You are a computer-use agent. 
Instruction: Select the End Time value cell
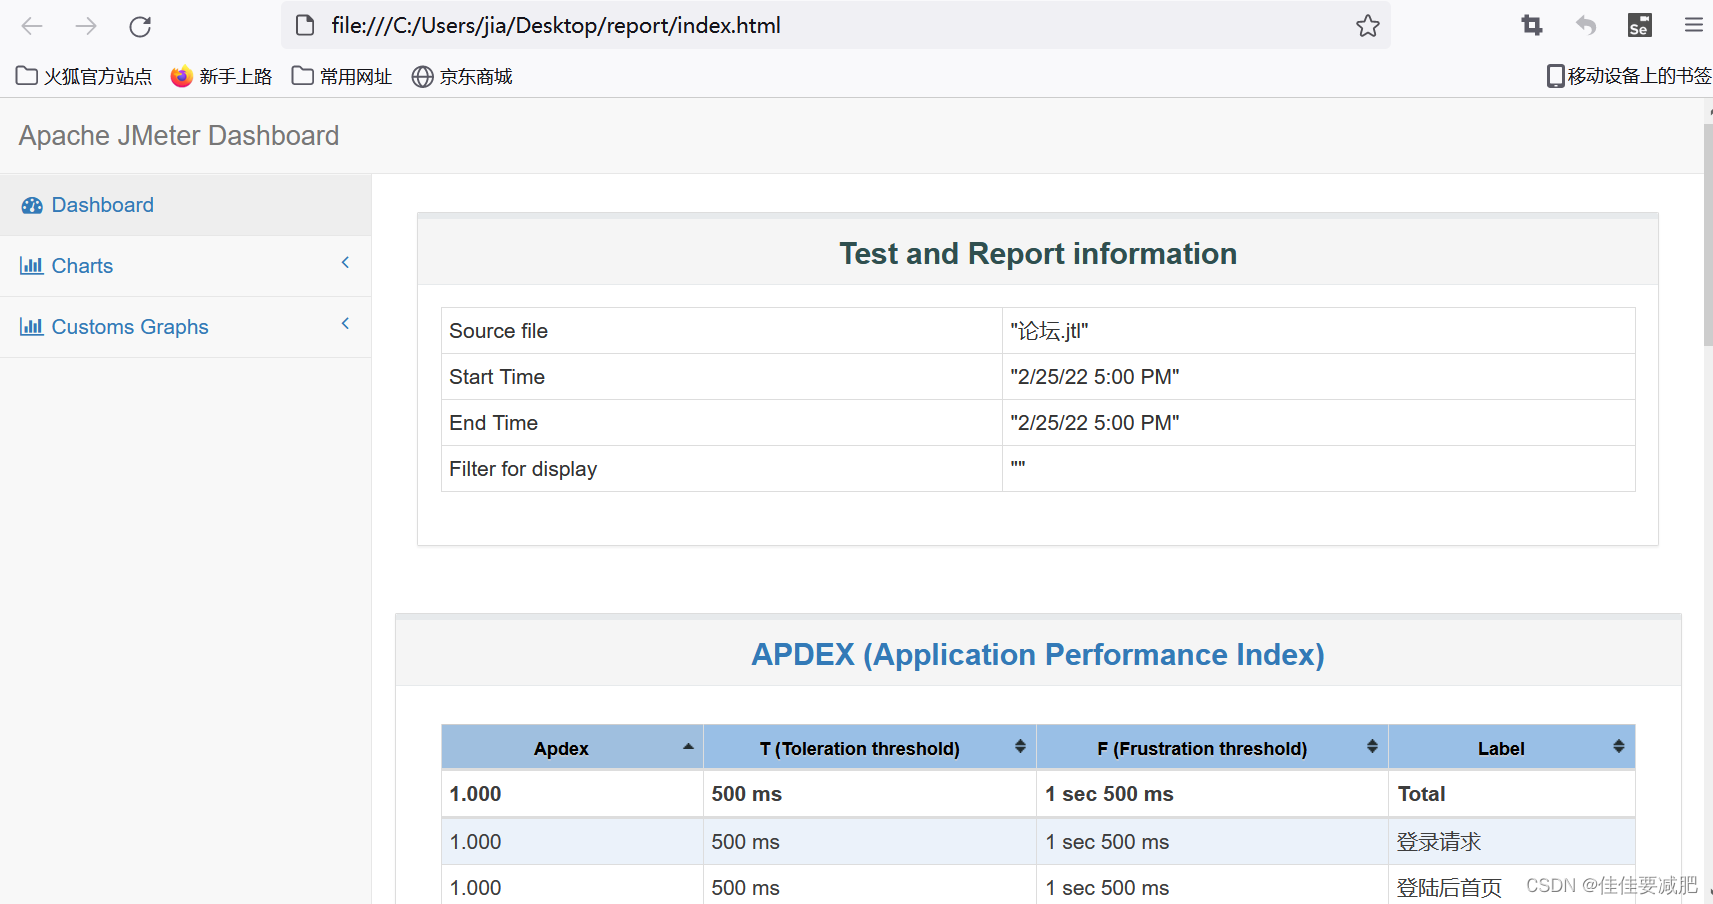pyautogui.click(x=1318, y=423)
